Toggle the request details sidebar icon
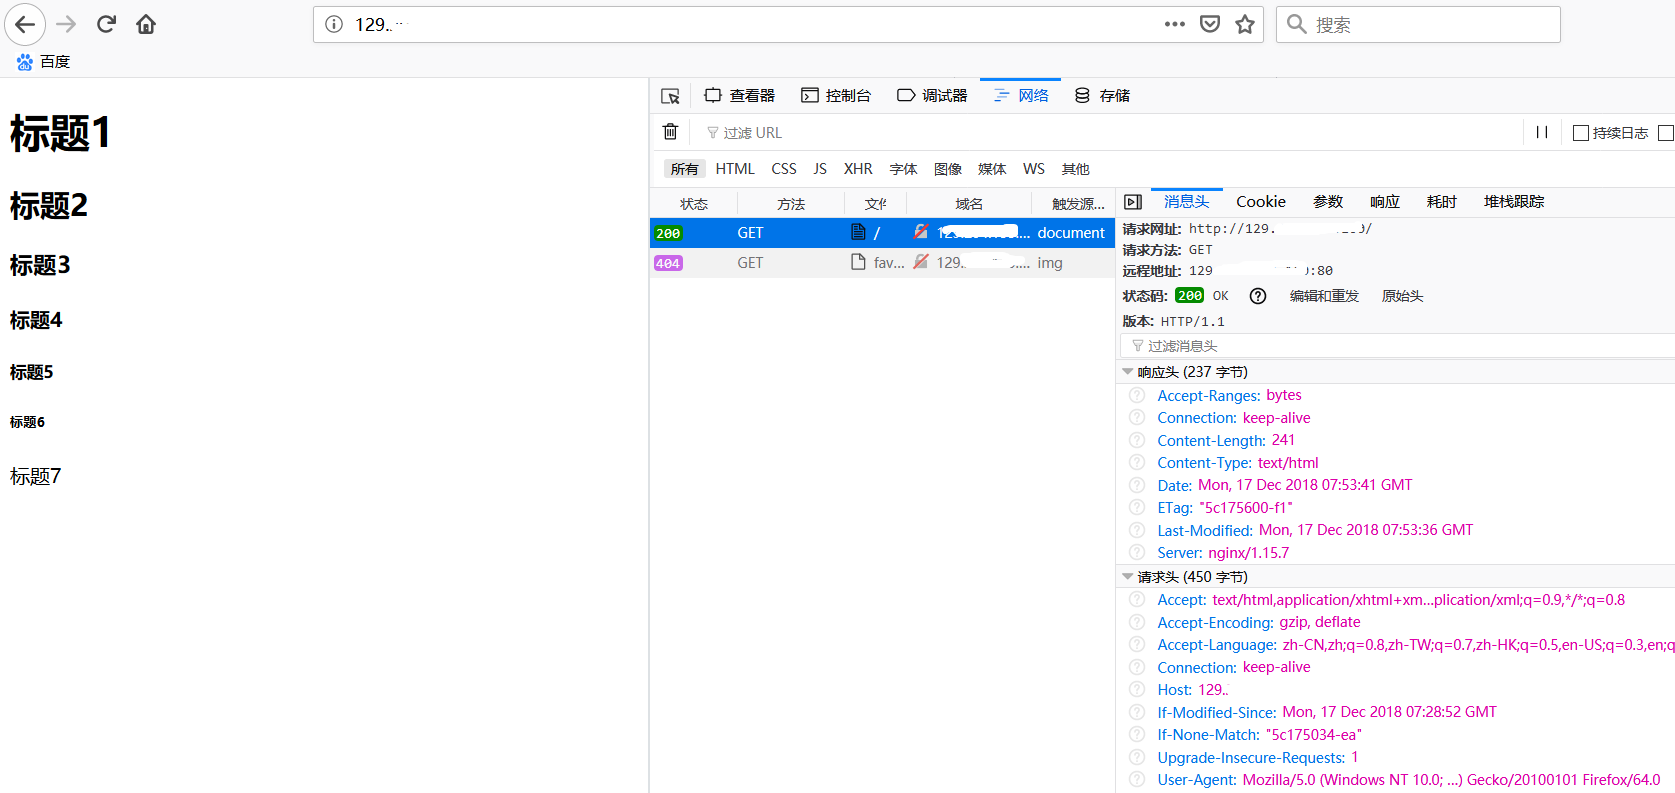This screenshot has width=1675, height=793. tap(1133, 202)
